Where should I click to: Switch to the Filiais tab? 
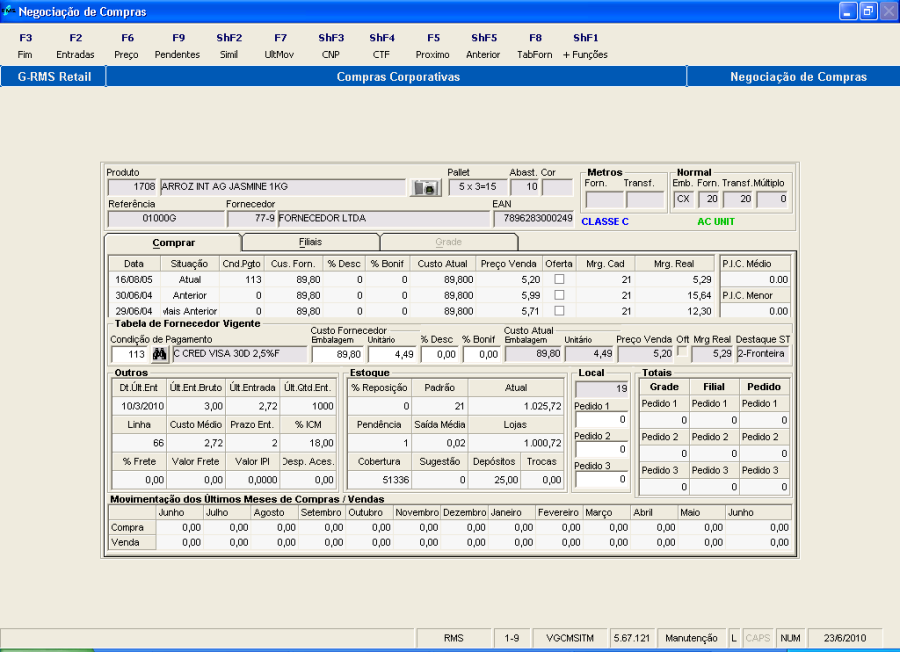(310, 242)
